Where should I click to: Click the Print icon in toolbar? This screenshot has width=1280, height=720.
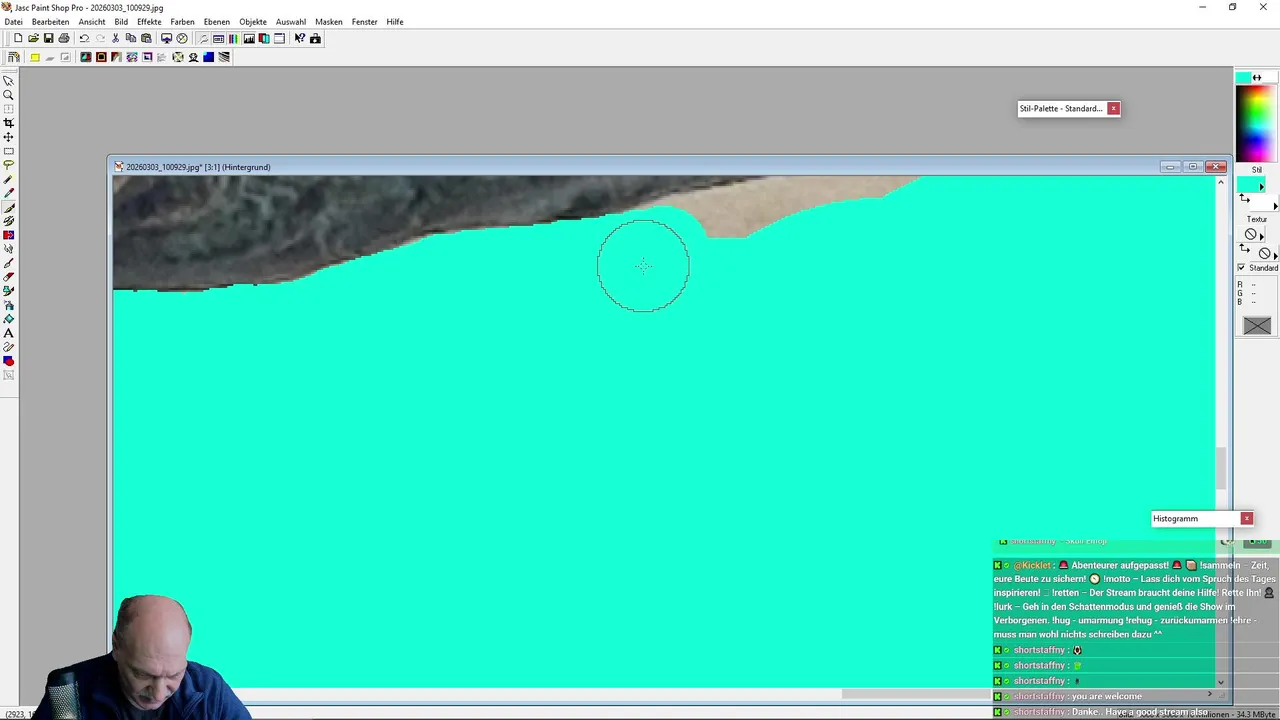tap(64, 38)
